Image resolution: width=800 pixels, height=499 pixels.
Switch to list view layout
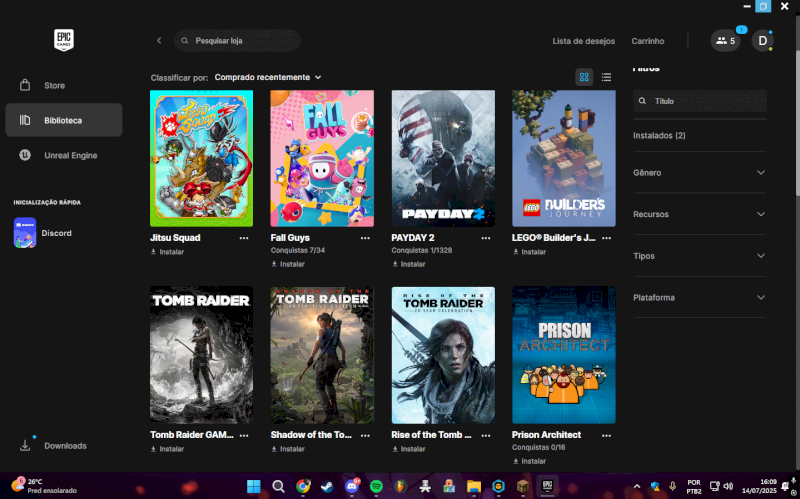click(x=606, y=77)
